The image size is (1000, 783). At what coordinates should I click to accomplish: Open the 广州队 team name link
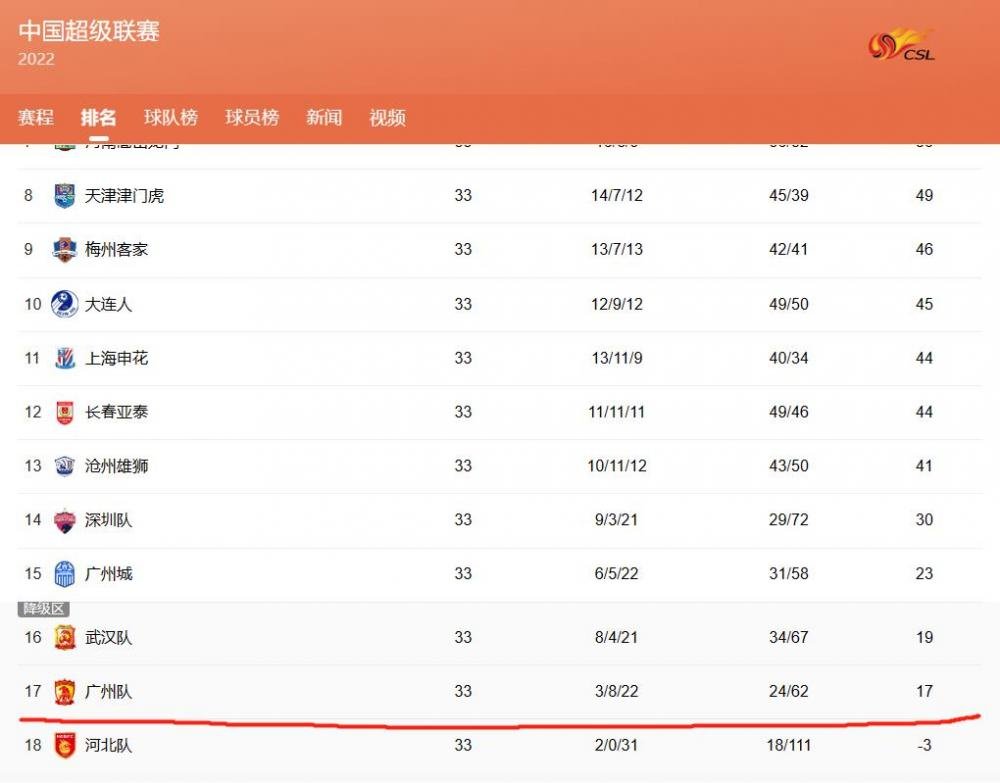click(108, 691)
